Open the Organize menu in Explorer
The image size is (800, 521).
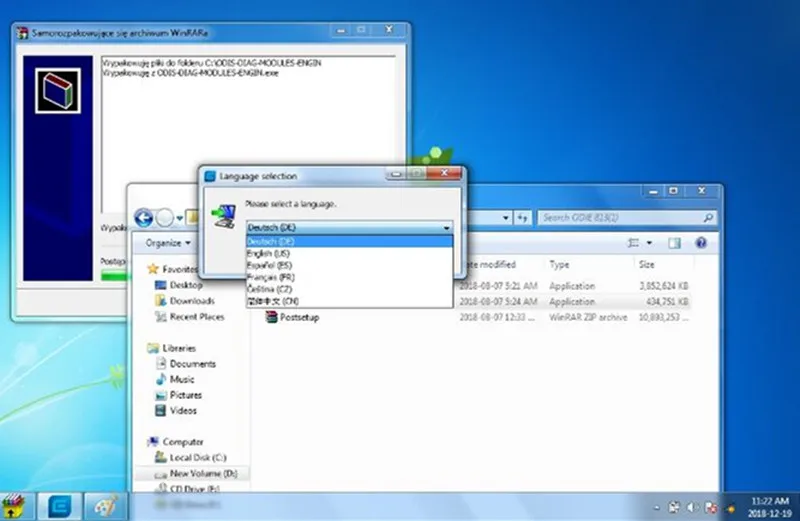168,243
